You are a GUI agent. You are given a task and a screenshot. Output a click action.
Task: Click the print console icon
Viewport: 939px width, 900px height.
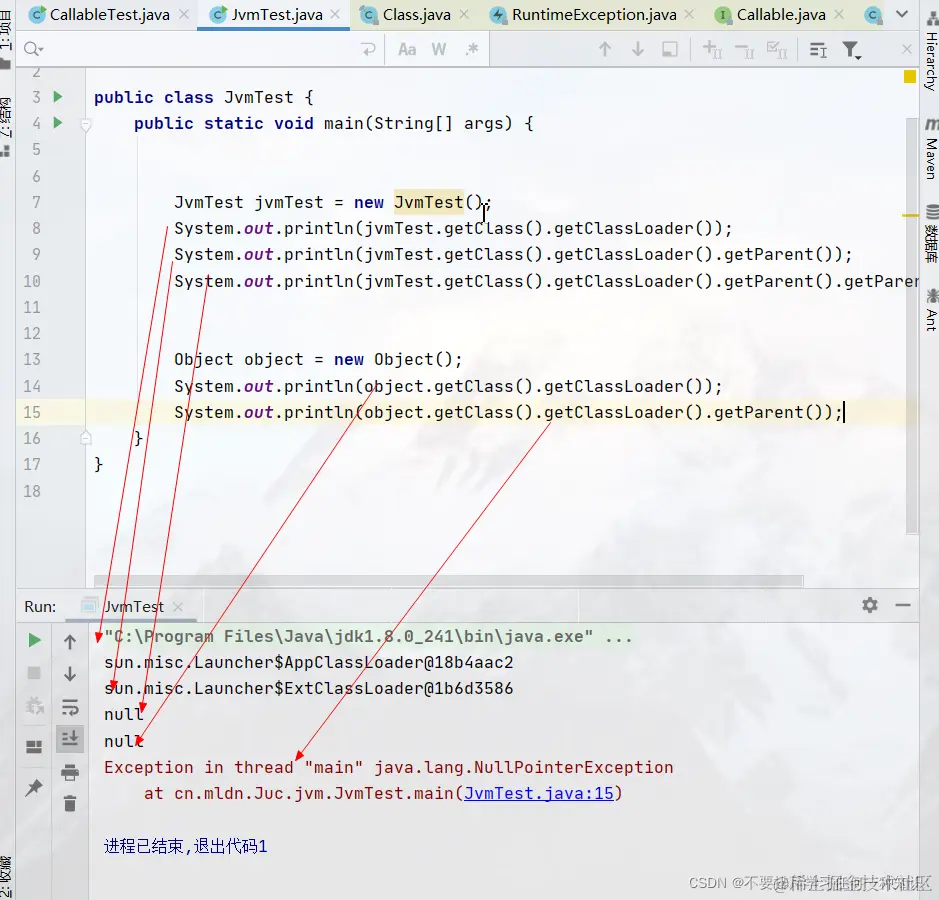[x=70, y=772]
